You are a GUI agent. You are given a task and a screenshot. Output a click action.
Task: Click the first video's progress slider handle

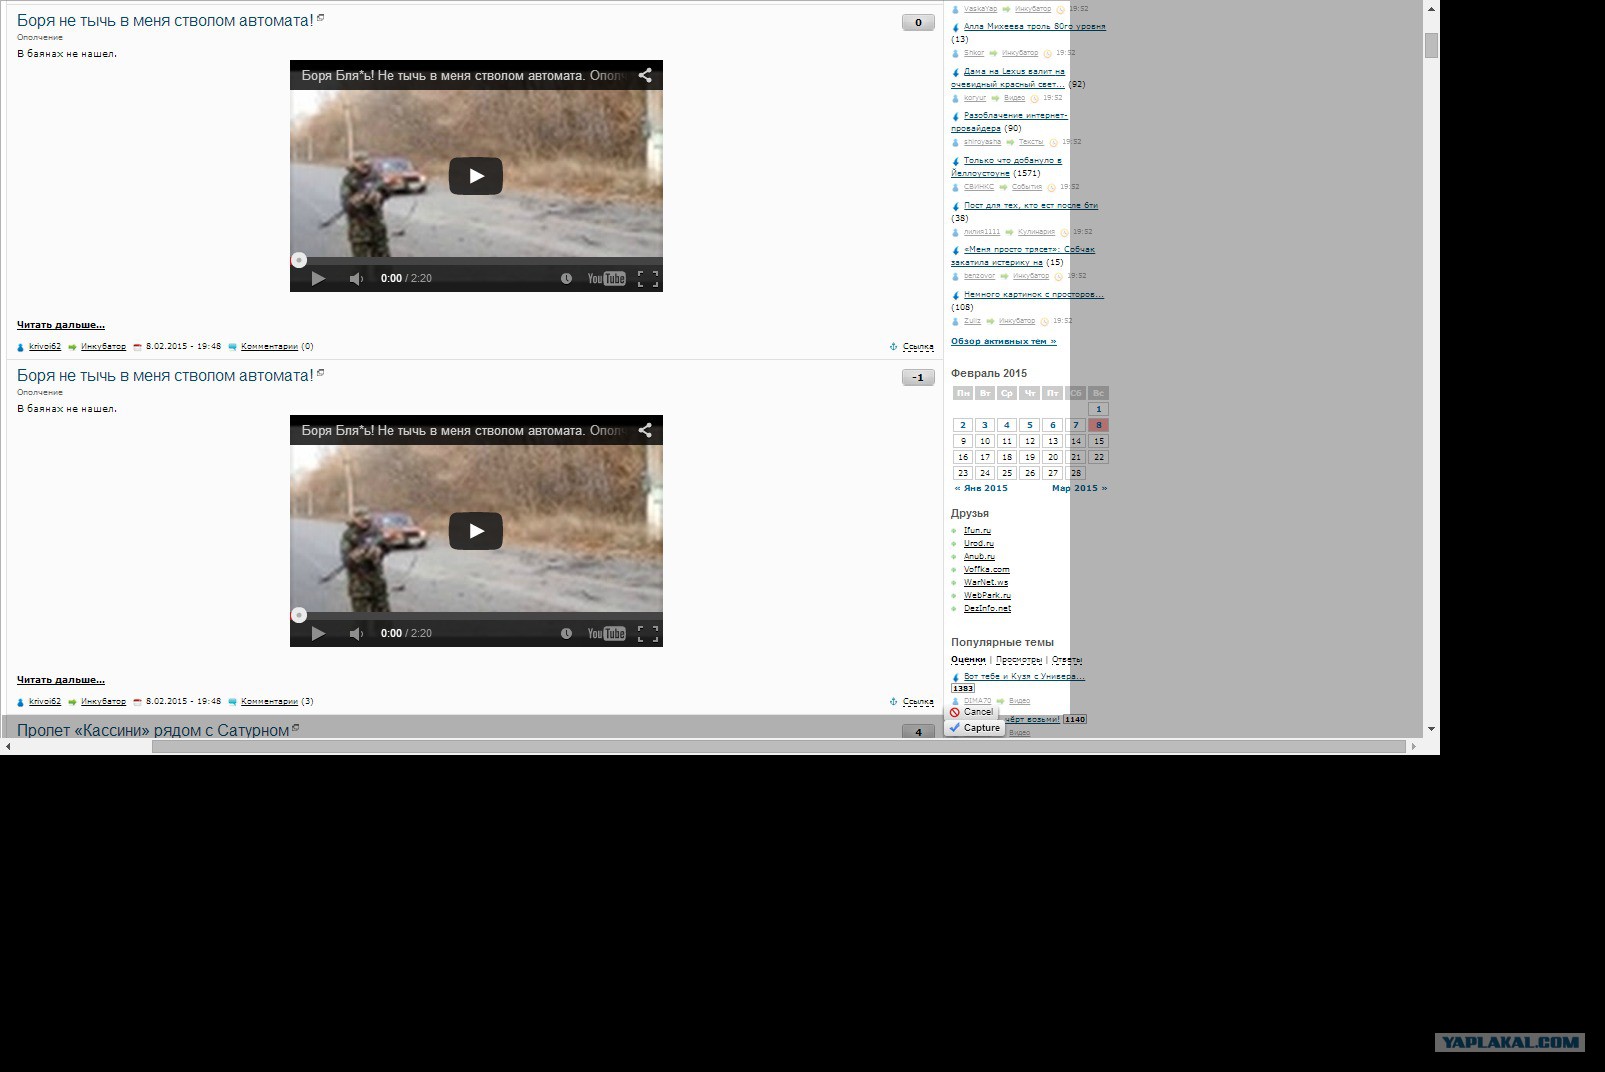(x=298, y=260)
